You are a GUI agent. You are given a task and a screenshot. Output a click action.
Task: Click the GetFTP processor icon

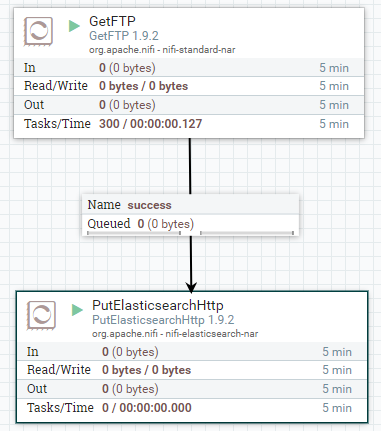coord(38,31)
